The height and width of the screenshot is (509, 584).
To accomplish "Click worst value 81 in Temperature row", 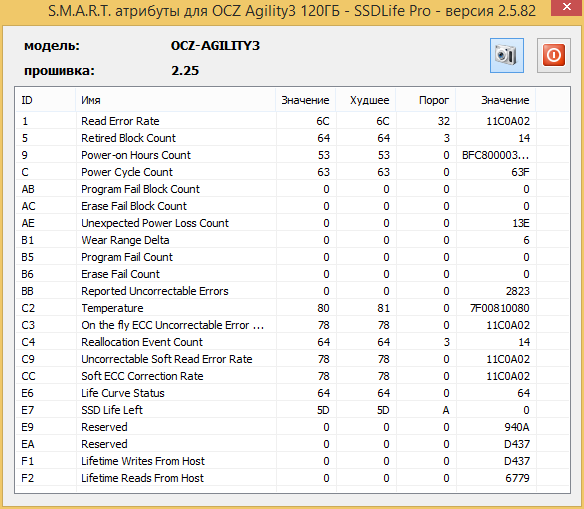I will click(383, 308).
